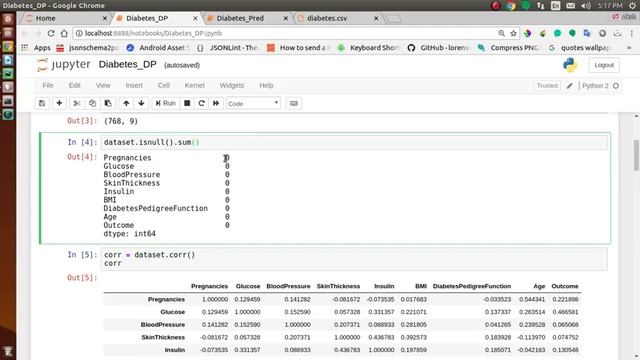
Task: Show more bookmarks with the chevron
Action: point(629,48)
